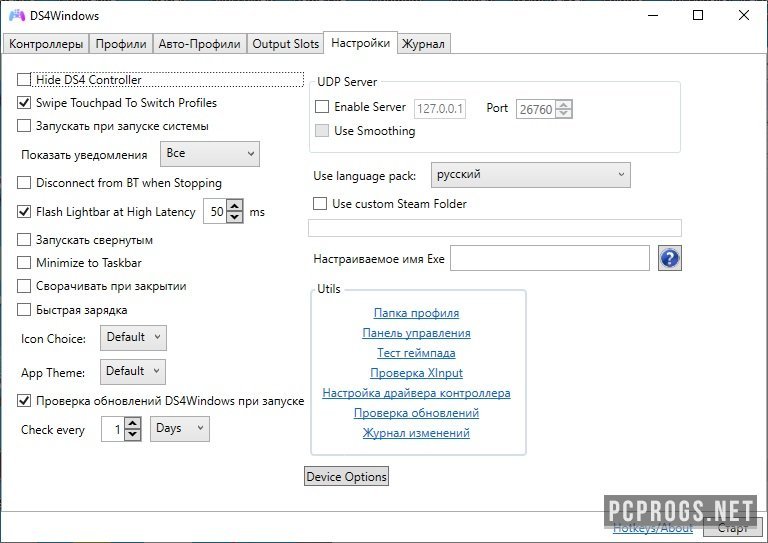This screenshot has width=768, height=543.
Task: Open the Output Slots tab
Action: click(x=285, y=44)
